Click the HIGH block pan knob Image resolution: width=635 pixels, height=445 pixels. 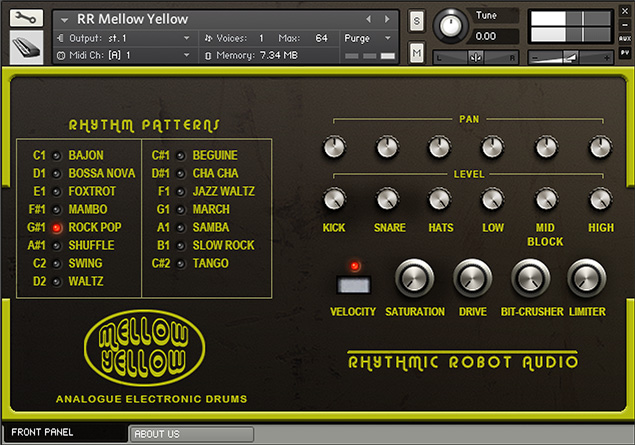601,147
